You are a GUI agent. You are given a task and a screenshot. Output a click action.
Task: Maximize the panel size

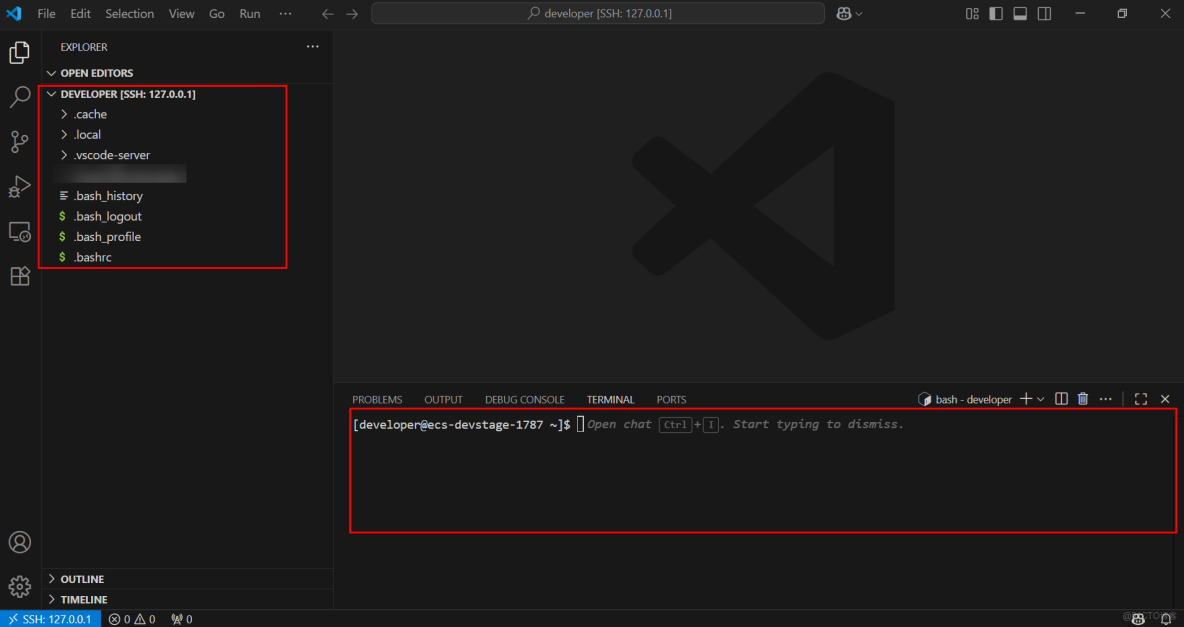1141,399
